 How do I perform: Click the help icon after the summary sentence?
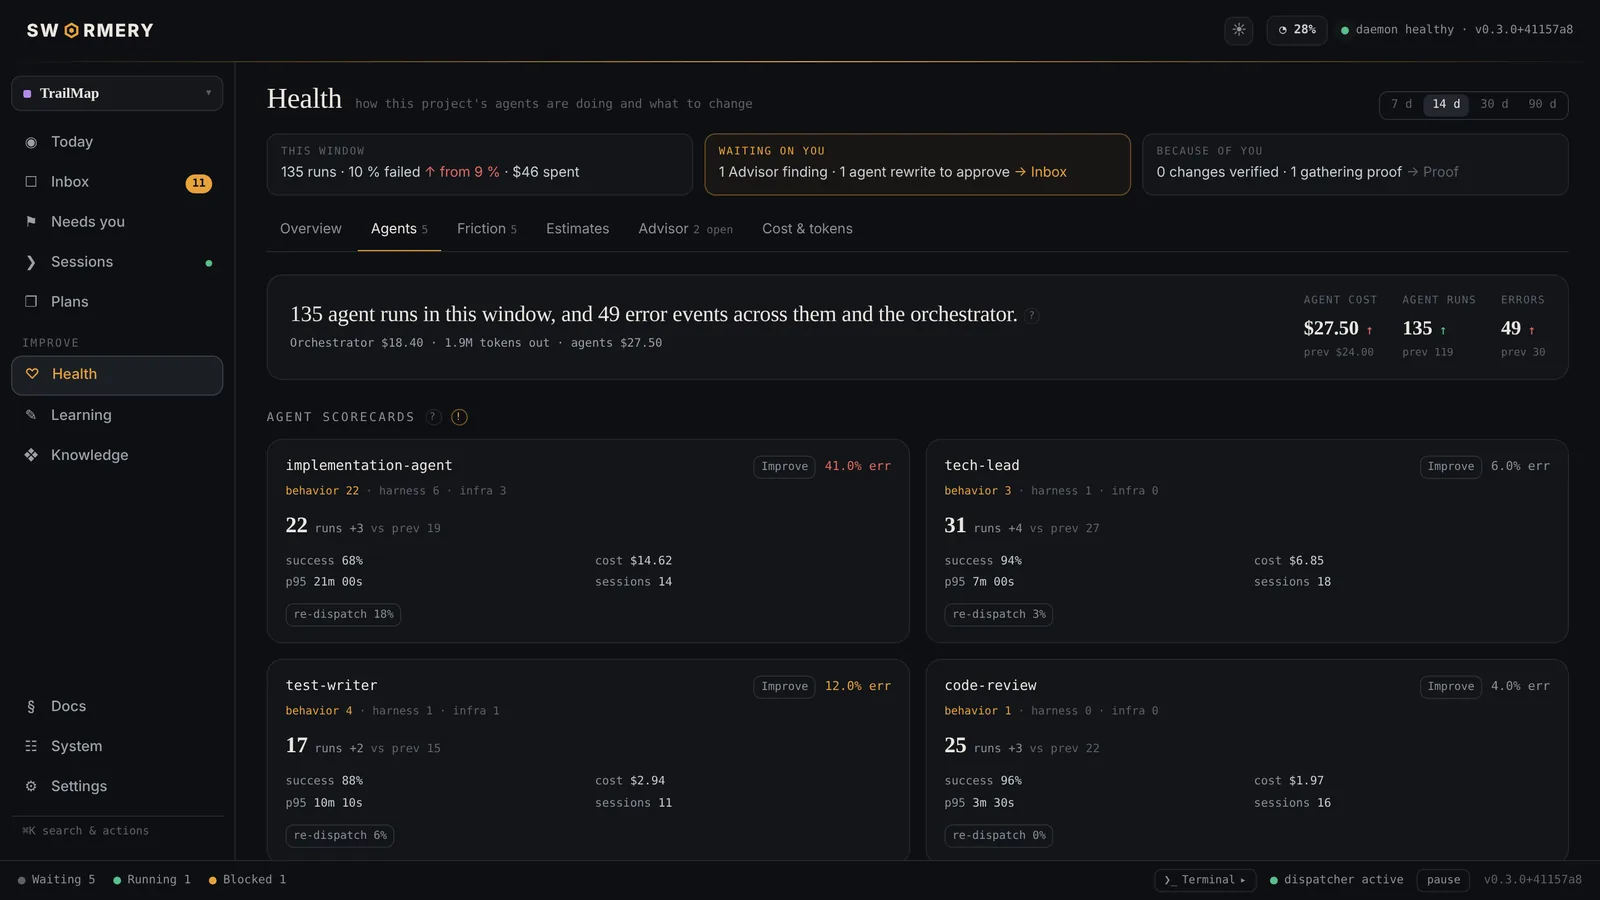pos(1032,316)
